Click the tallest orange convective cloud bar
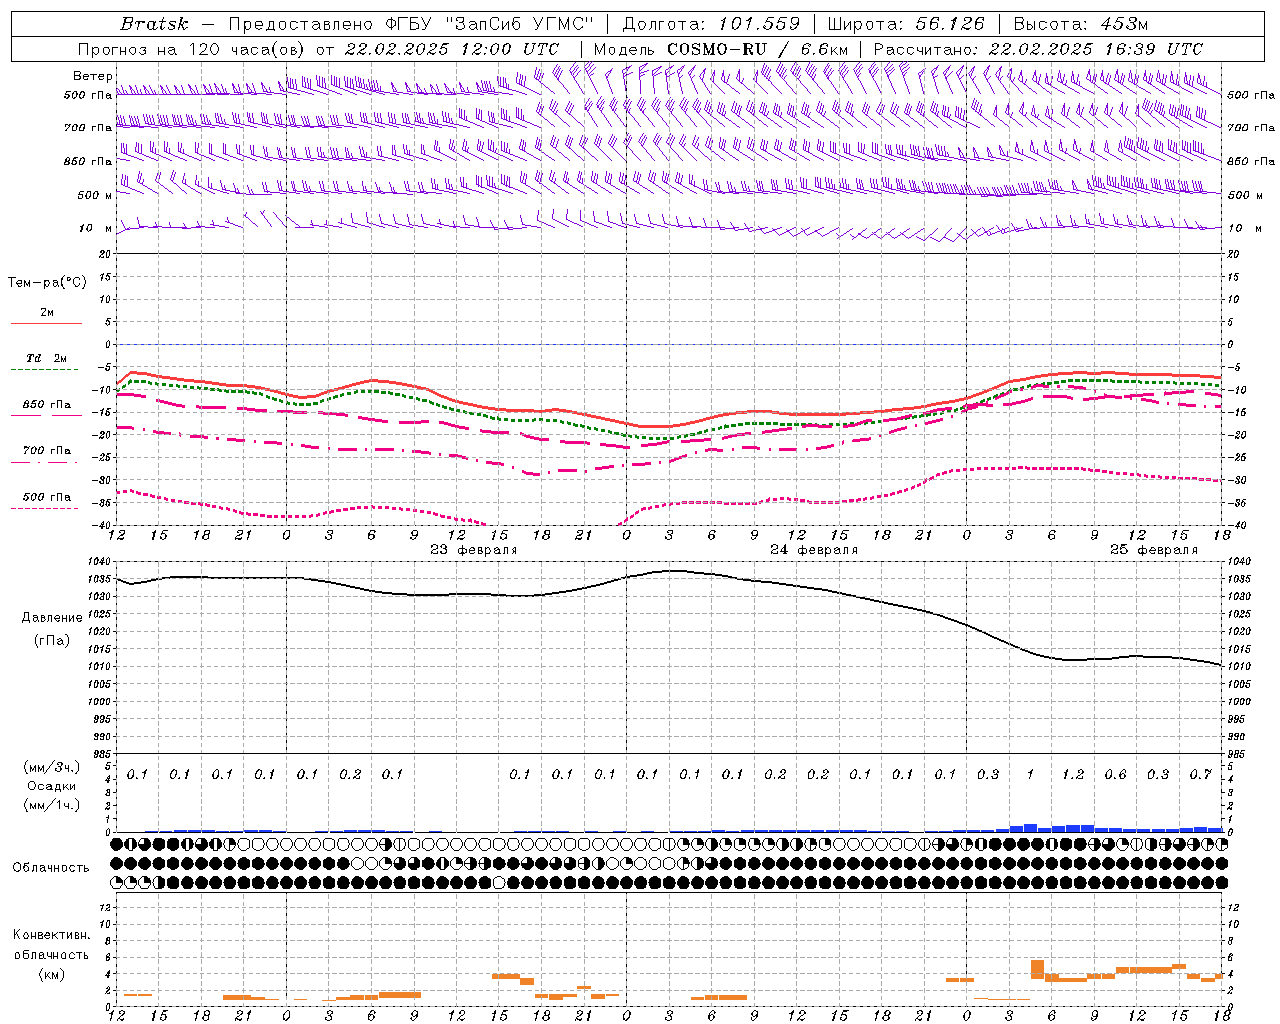 point(1037,970)
